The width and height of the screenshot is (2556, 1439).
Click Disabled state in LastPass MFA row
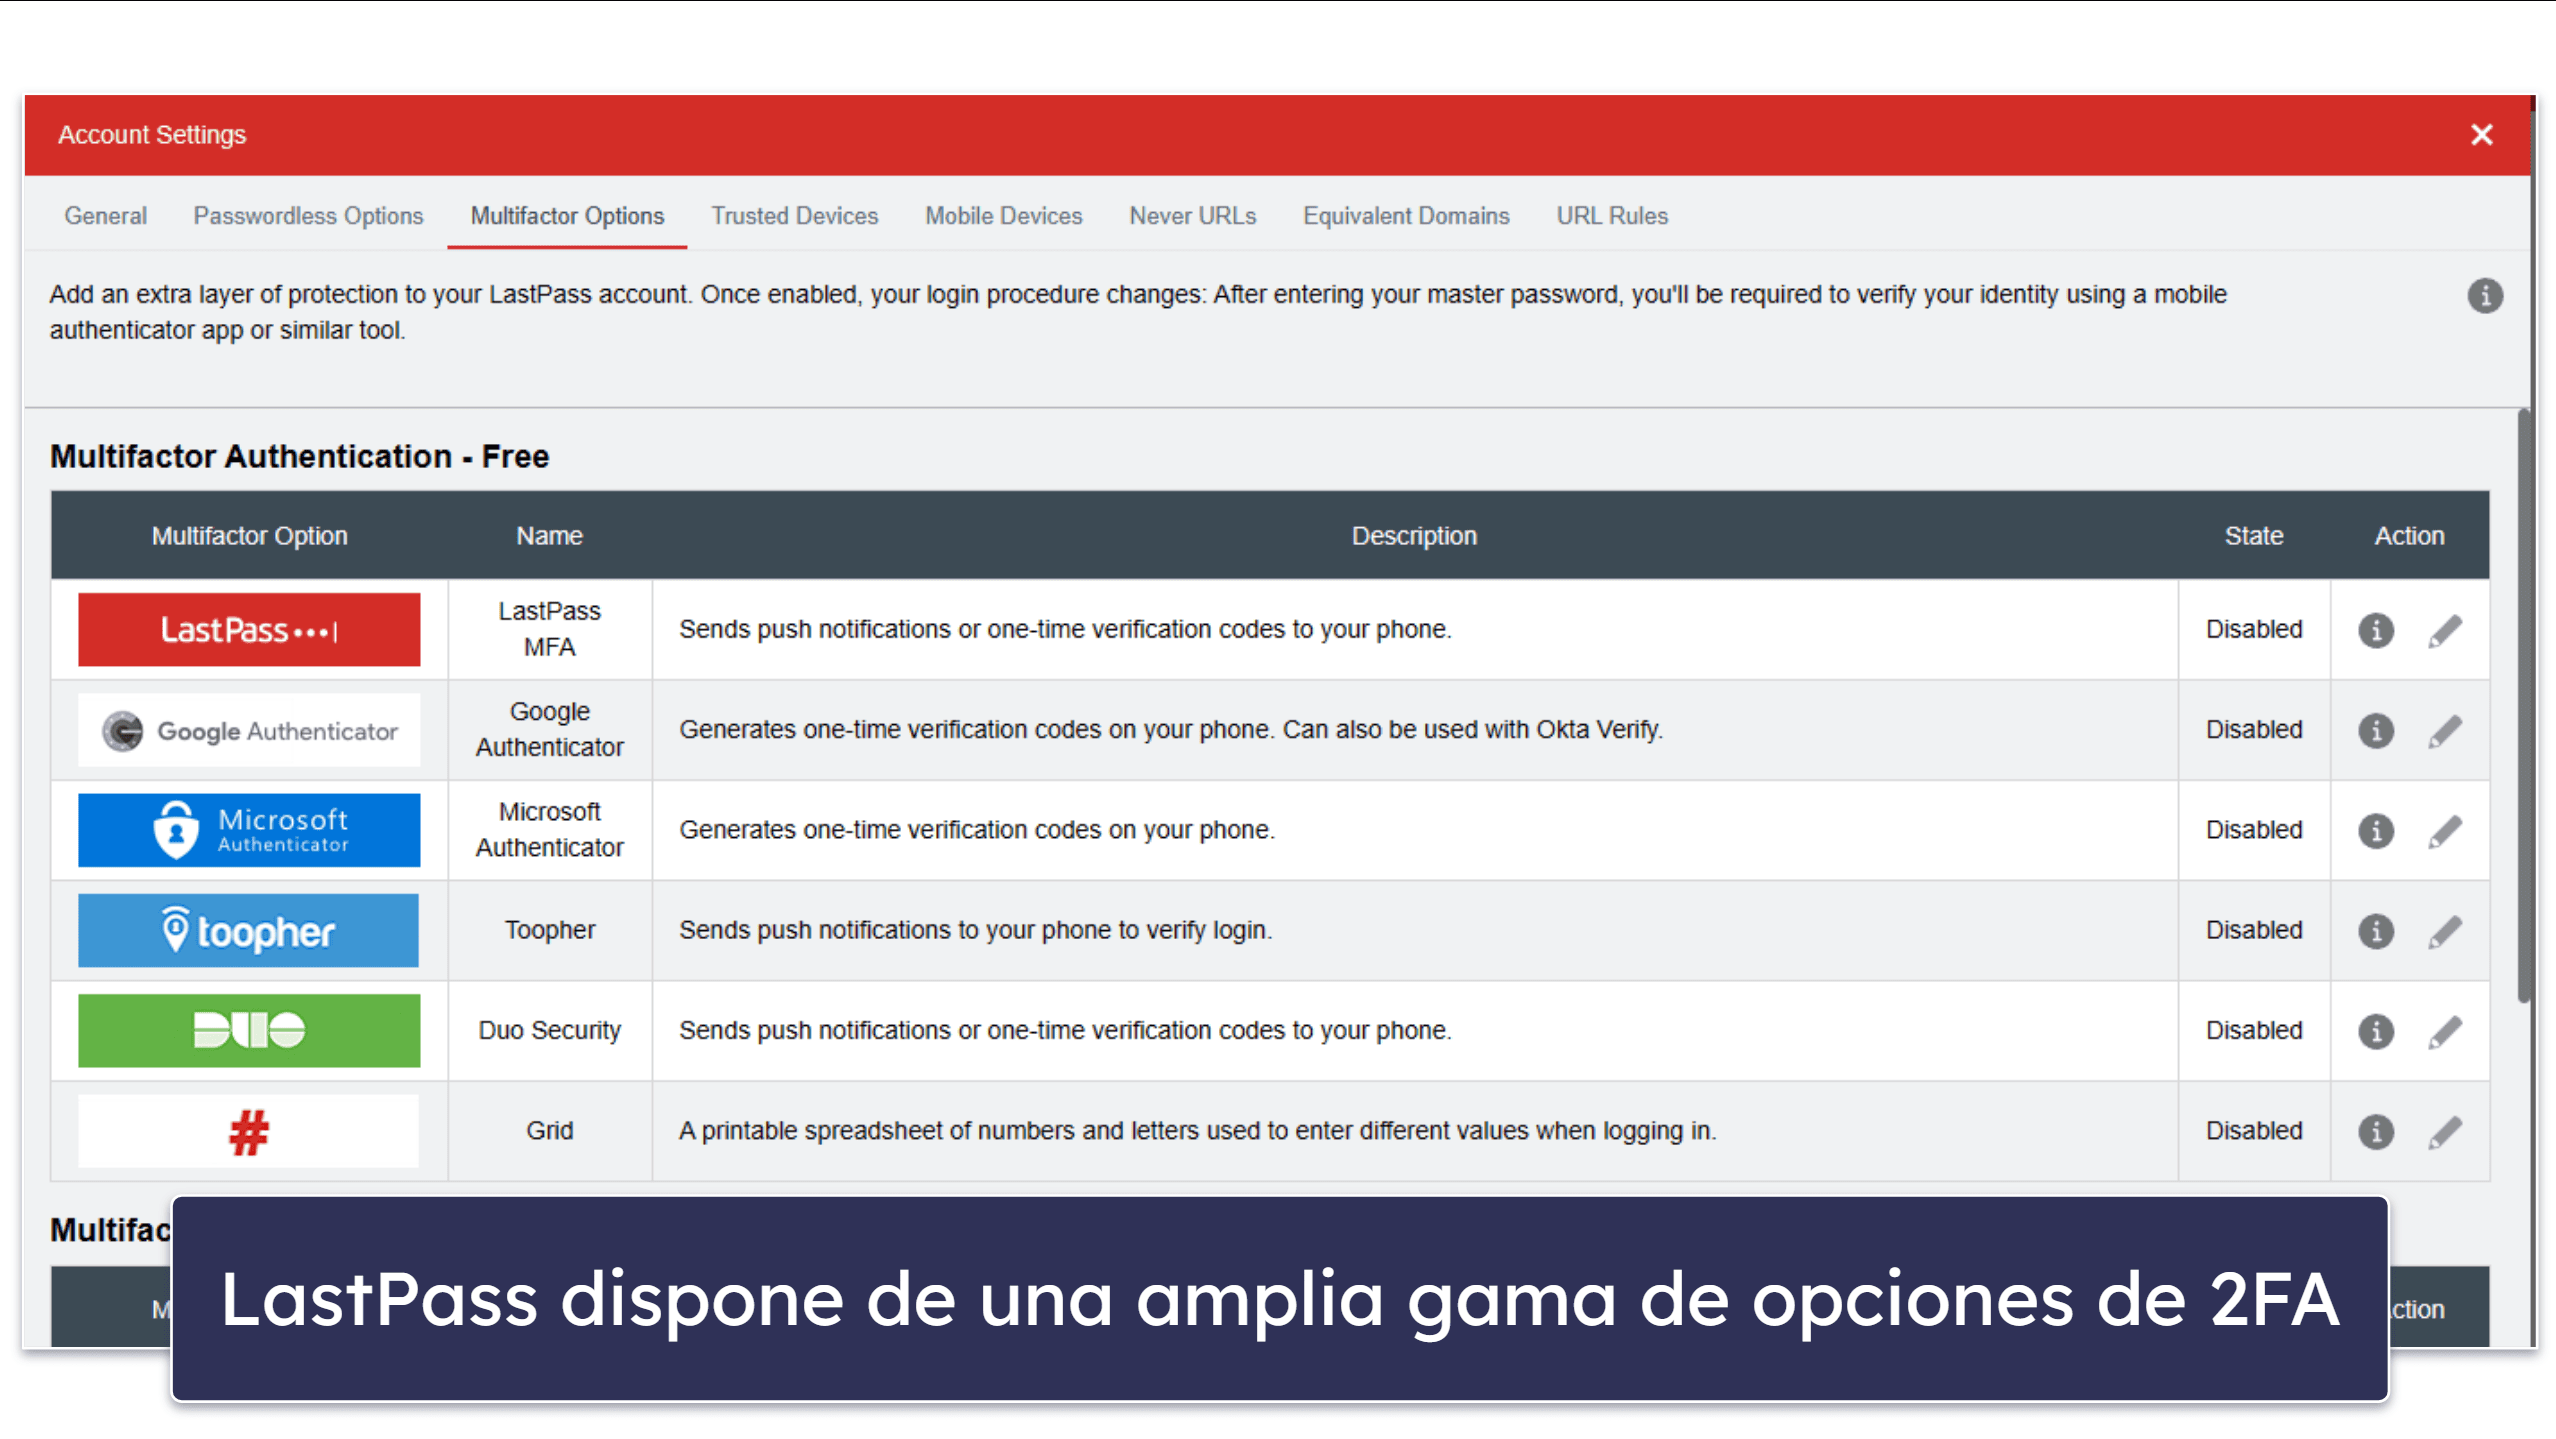pos(2253,629)
